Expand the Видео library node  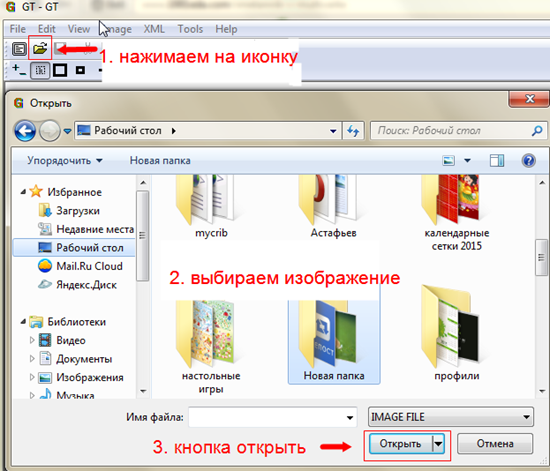32,340
